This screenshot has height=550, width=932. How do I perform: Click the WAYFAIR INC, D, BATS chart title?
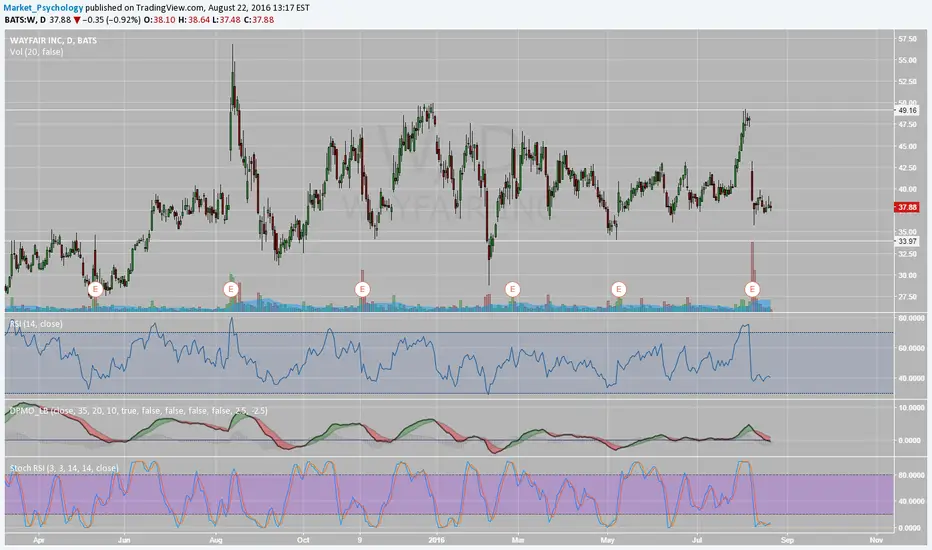tap(53, 40)
